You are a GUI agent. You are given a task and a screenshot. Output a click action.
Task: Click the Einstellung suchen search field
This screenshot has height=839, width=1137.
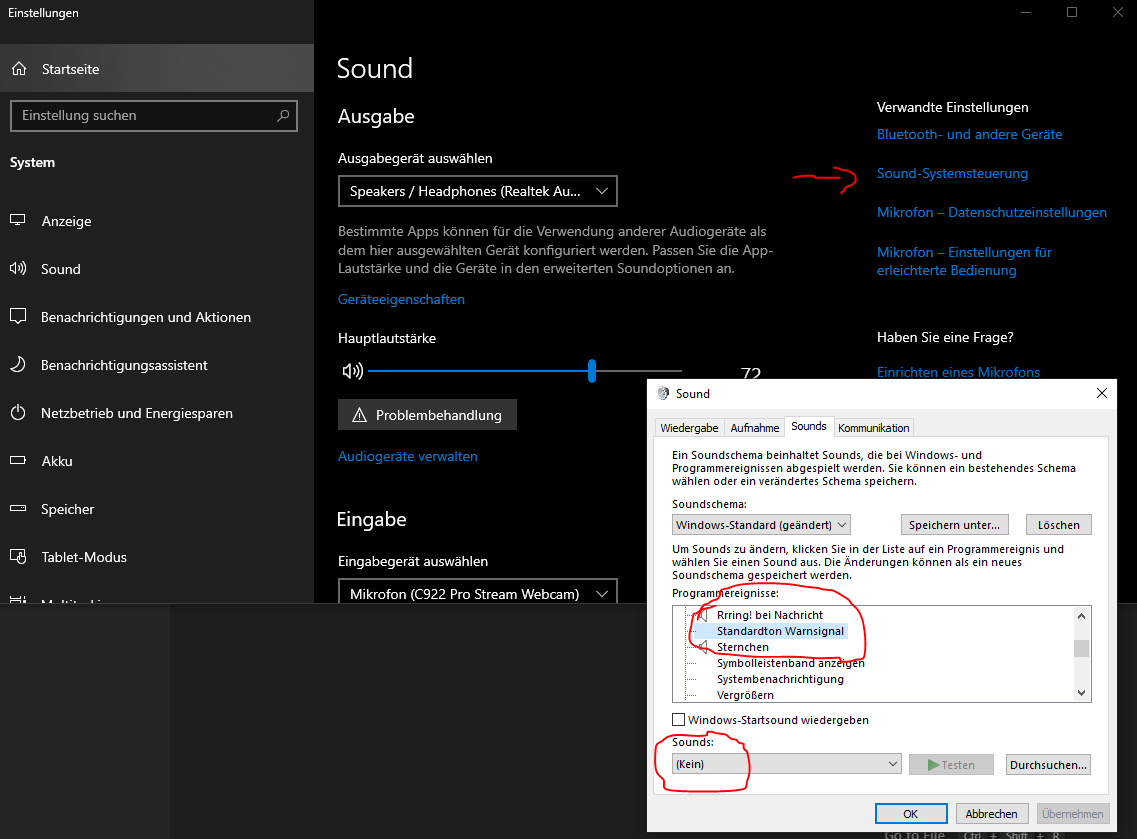(x=153, y=116)
